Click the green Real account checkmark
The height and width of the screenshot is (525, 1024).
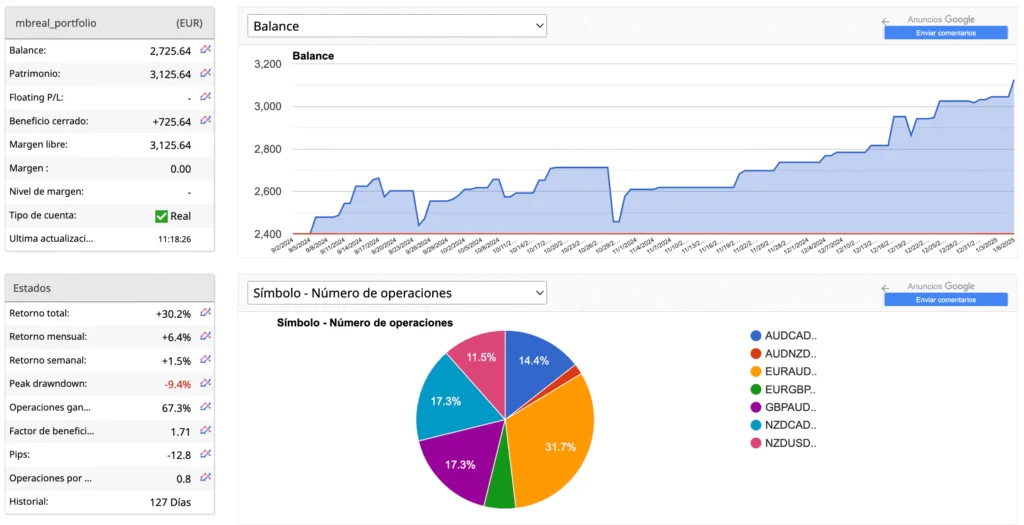[x=161, y=216]
